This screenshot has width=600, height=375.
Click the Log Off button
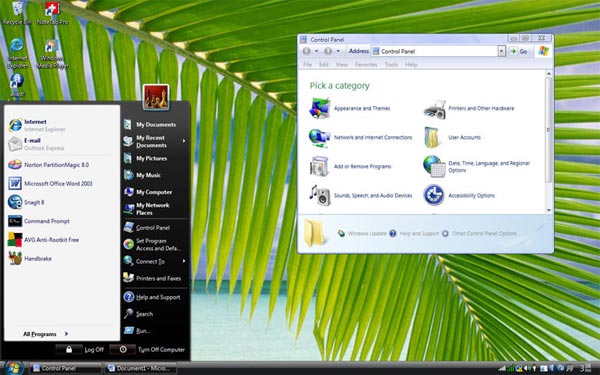pos(80,349)
